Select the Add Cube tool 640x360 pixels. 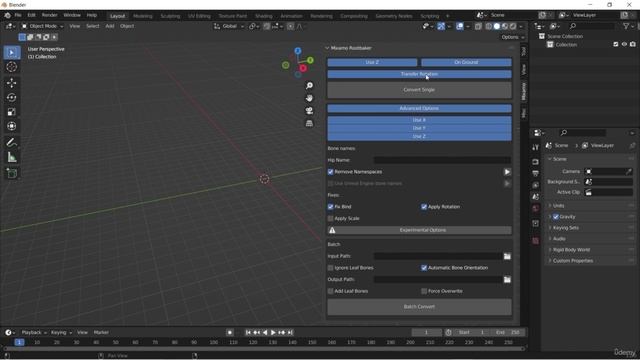[x=12, y=173]
